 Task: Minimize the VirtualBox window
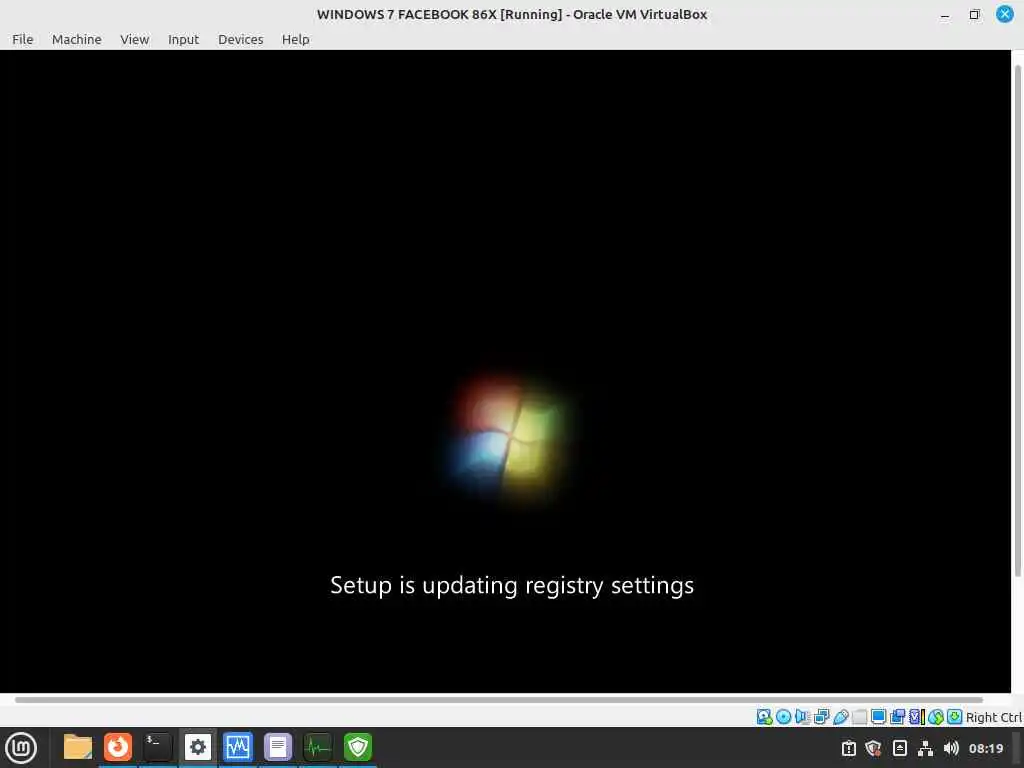pos(945,15)
